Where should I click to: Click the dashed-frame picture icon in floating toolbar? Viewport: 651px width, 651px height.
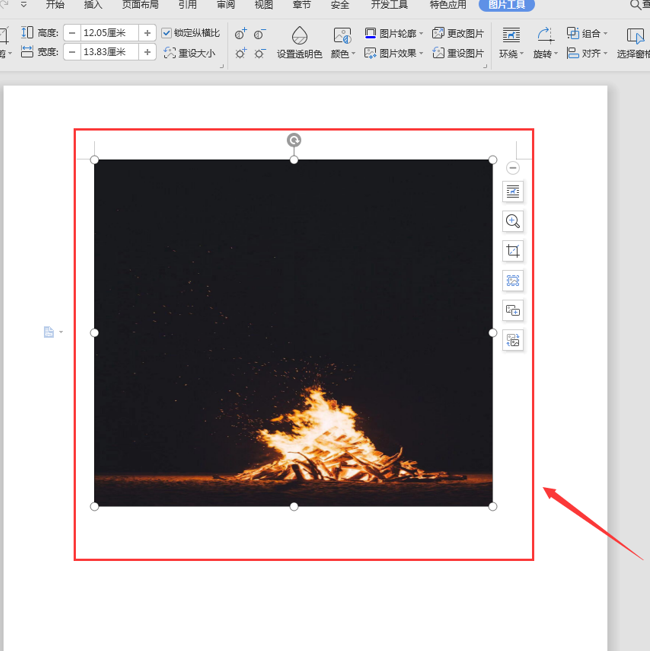point(513,281)
